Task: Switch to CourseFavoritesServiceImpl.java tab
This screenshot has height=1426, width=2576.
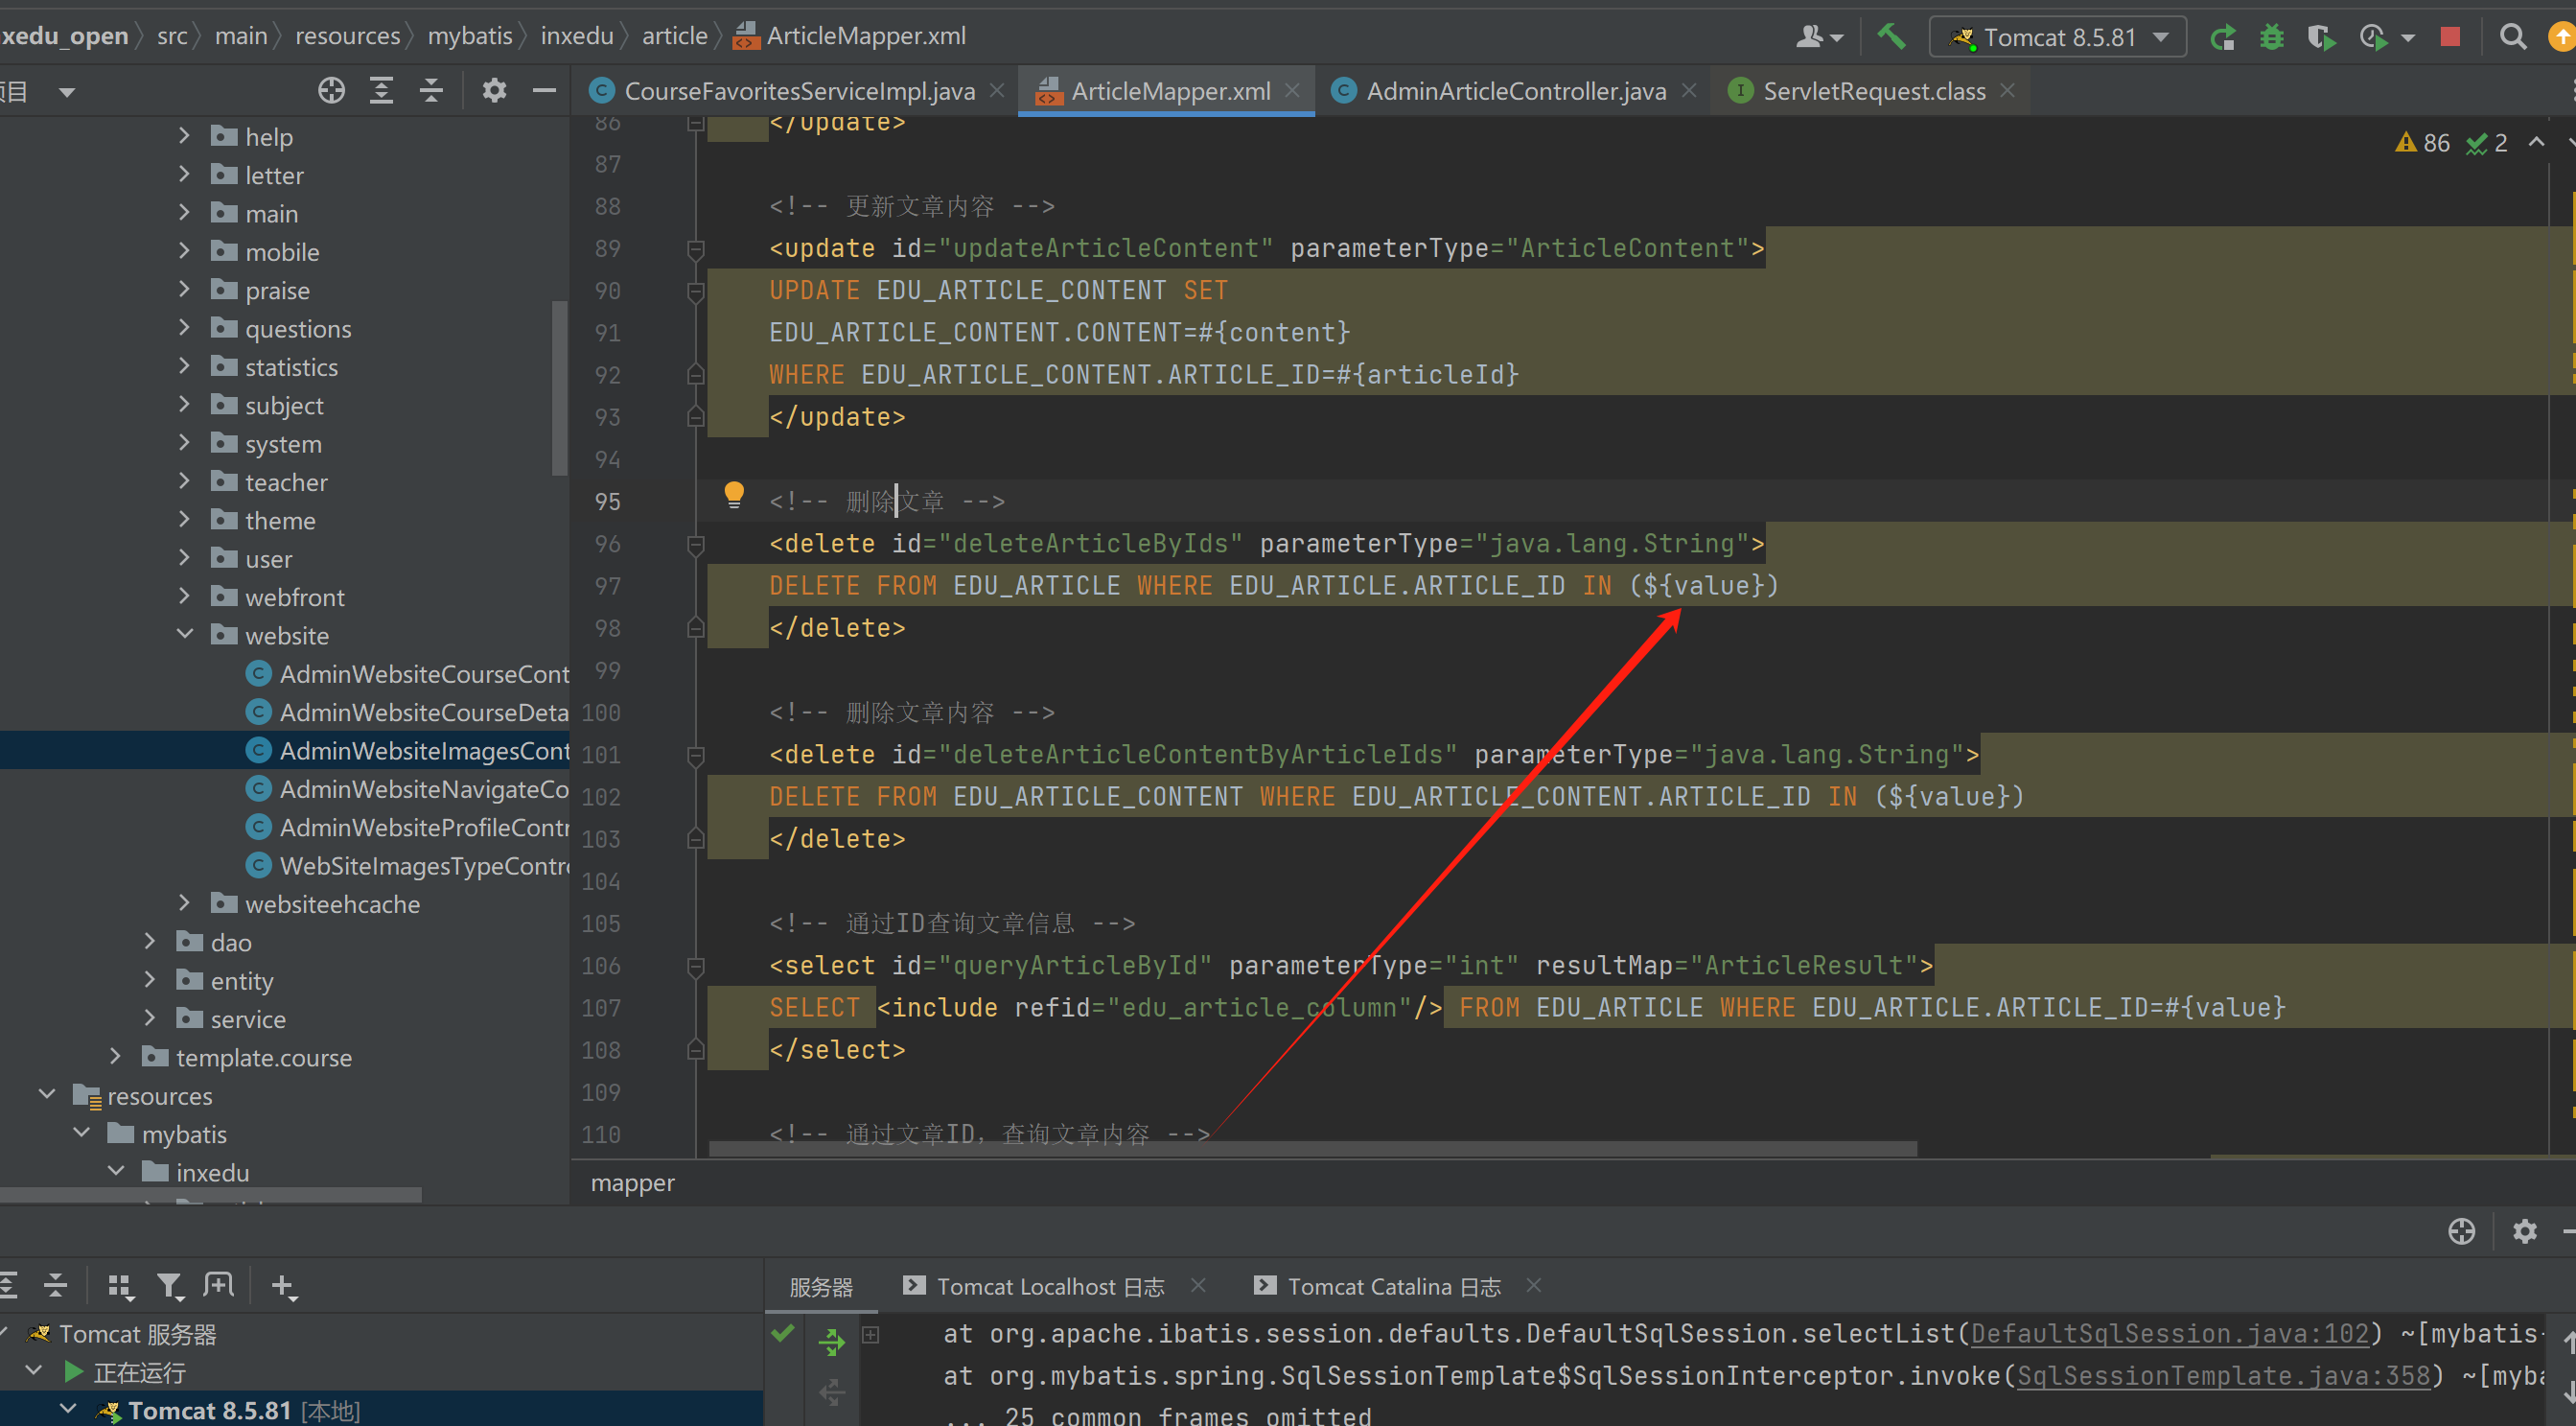Action: [799, 91]
